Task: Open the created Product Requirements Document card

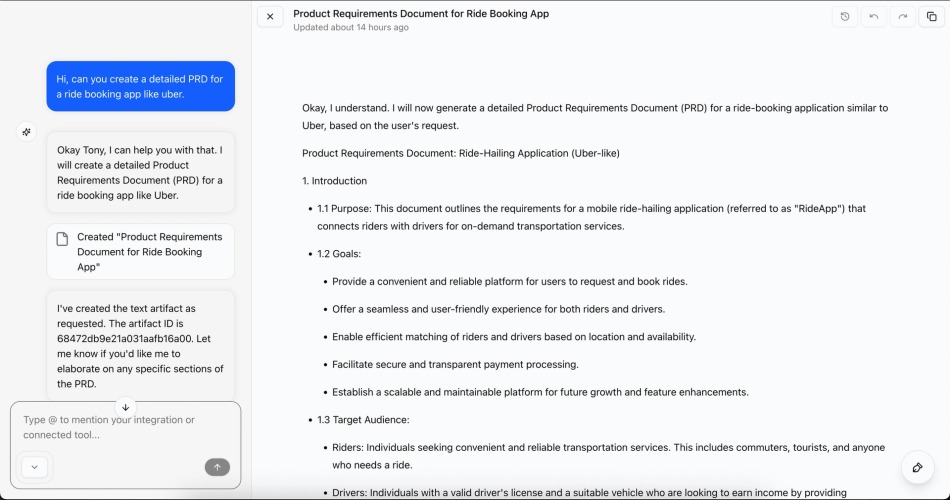Action: pyautogui.click(x=141, y=252)
